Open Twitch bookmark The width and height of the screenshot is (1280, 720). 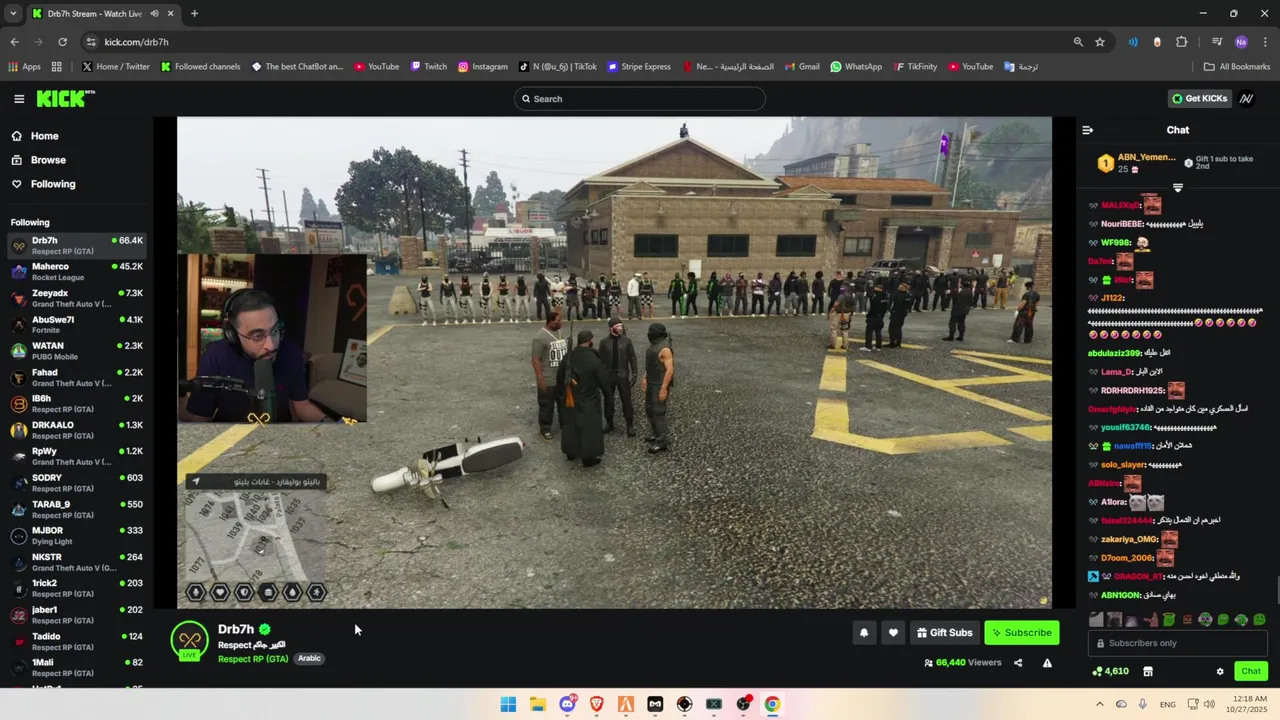coord(428,67)
